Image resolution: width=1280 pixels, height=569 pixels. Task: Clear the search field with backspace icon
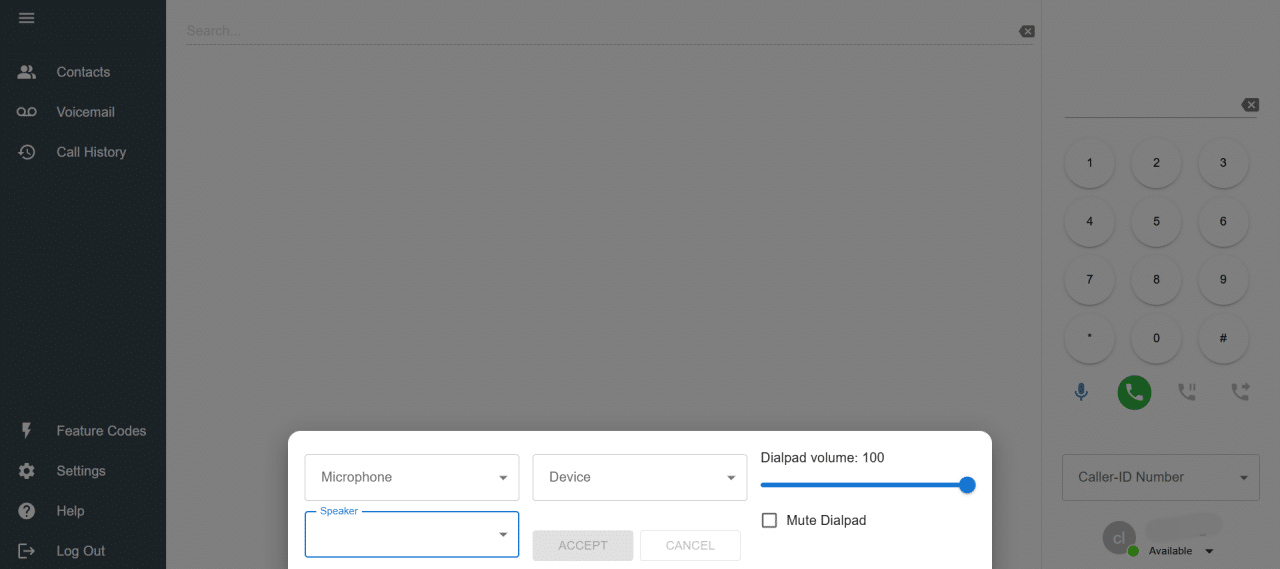(1027, 31)
